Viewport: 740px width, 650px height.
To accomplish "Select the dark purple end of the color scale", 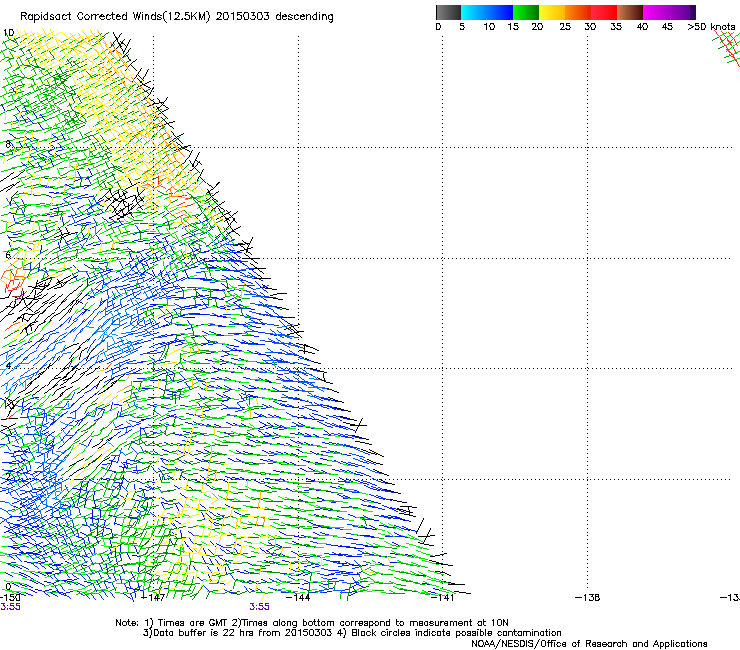I will [692, 12].
